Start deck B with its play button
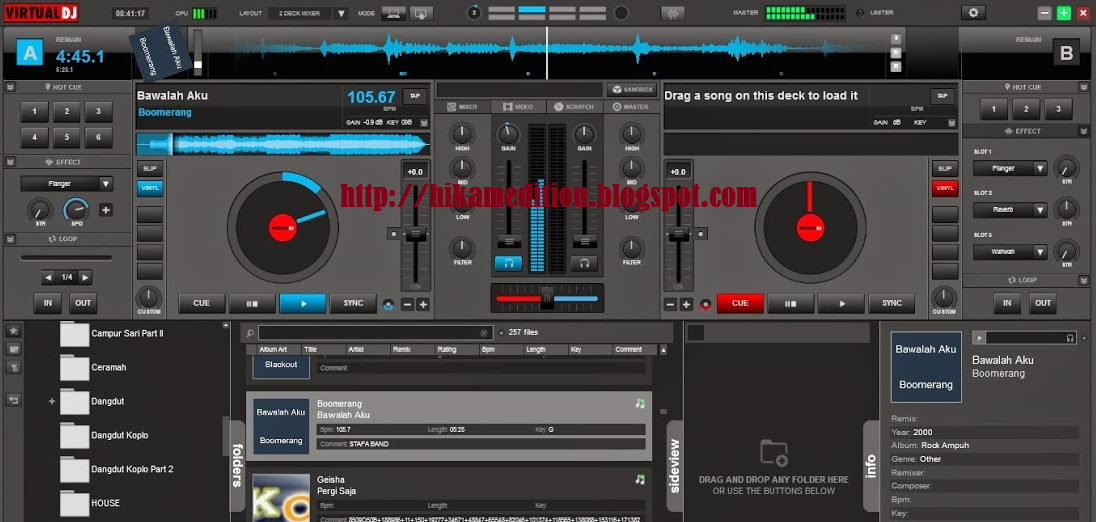This screenshot has height=522, width=1096. pyautogui.click(x=842, y=303)
